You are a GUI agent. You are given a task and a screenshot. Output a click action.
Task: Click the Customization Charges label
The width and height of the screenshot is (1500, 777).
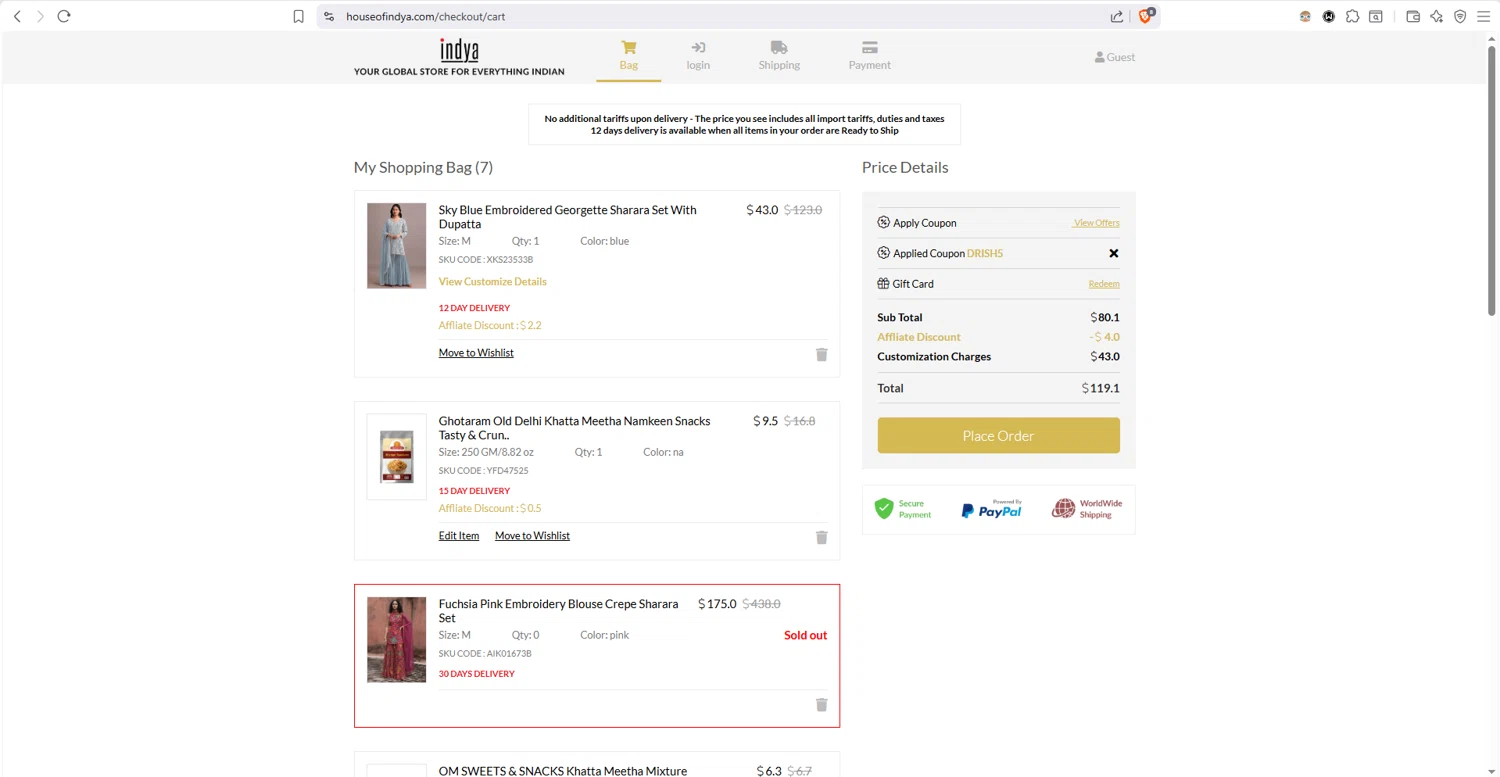[934, 356]
